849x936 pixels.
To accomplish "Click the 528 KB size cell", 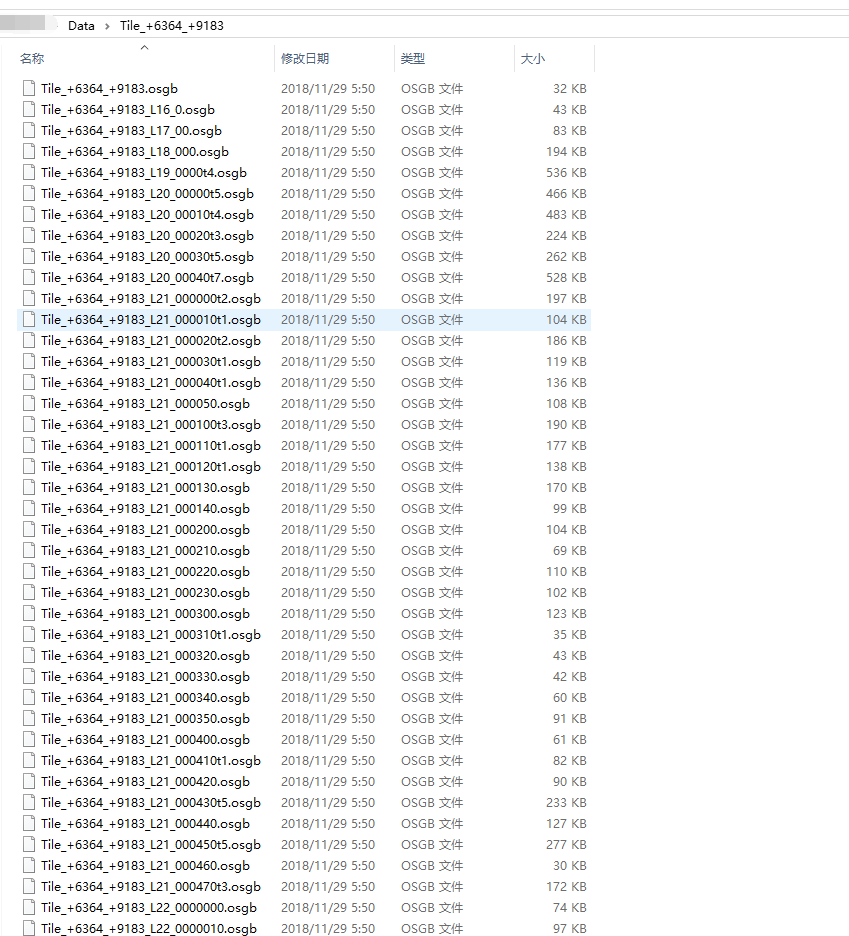I will (566, 278).
